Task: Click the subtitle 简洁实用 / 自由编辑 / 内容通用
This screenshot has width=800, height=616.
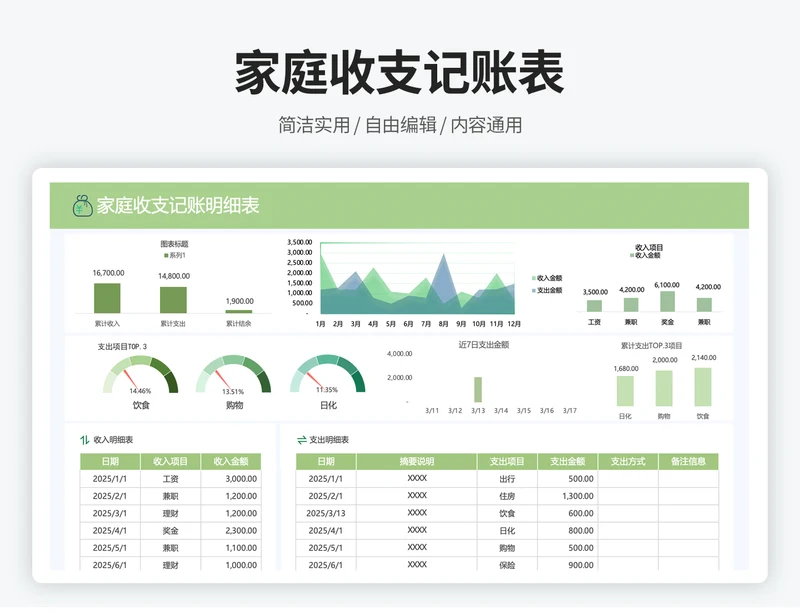Action: (400, 125)
